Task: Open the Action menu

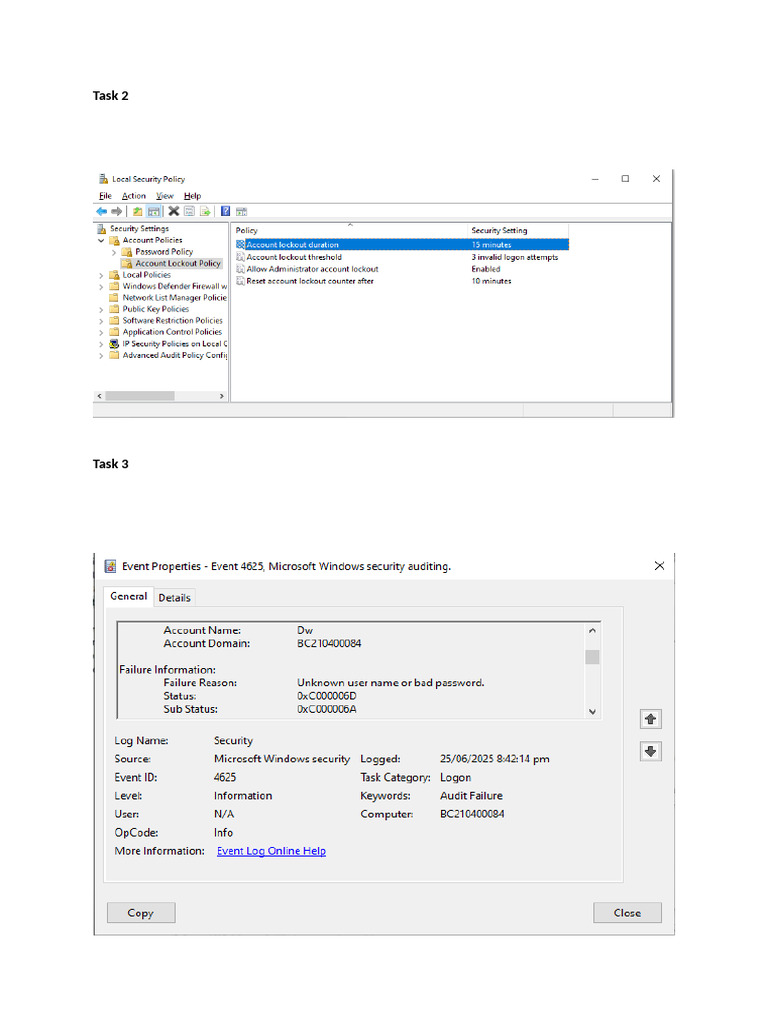Action: [134, 196]
